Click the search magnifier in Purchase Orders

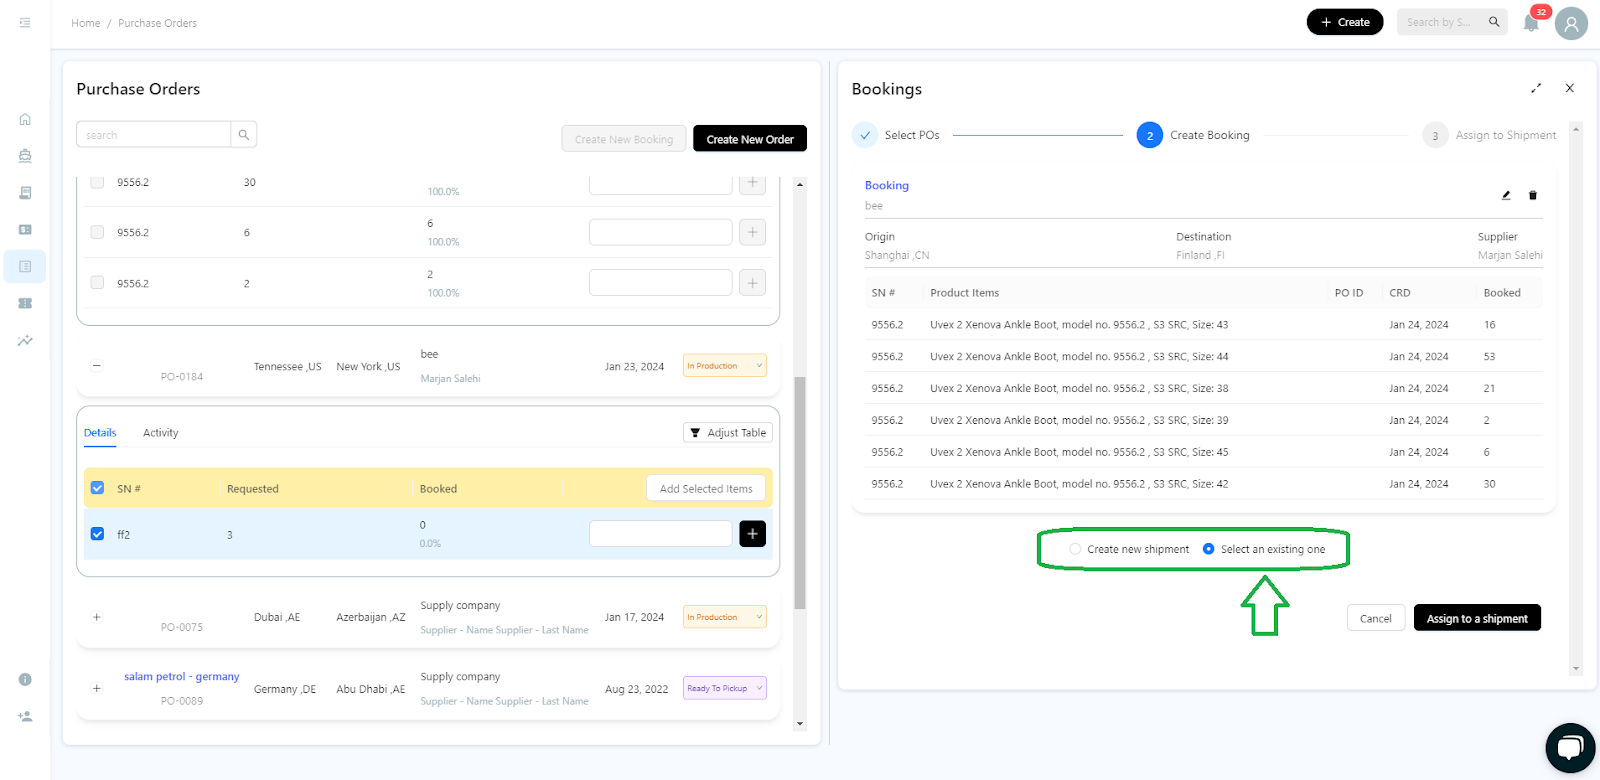243,135
